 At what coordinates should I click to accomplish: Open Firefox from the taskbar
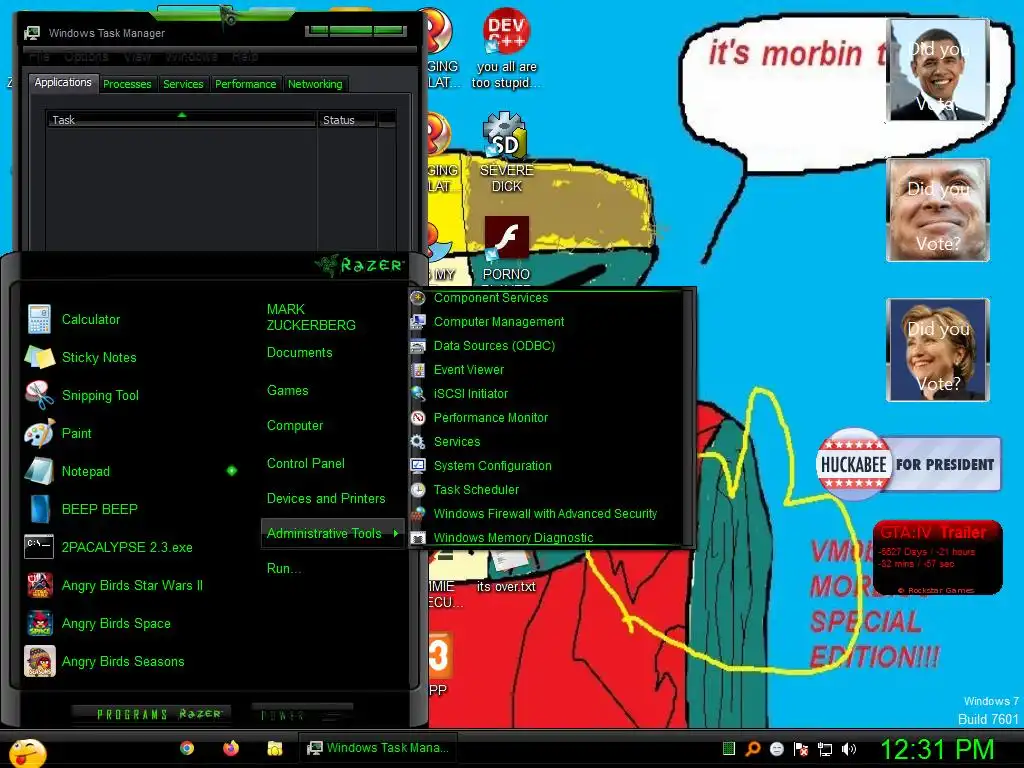(231, 748)
